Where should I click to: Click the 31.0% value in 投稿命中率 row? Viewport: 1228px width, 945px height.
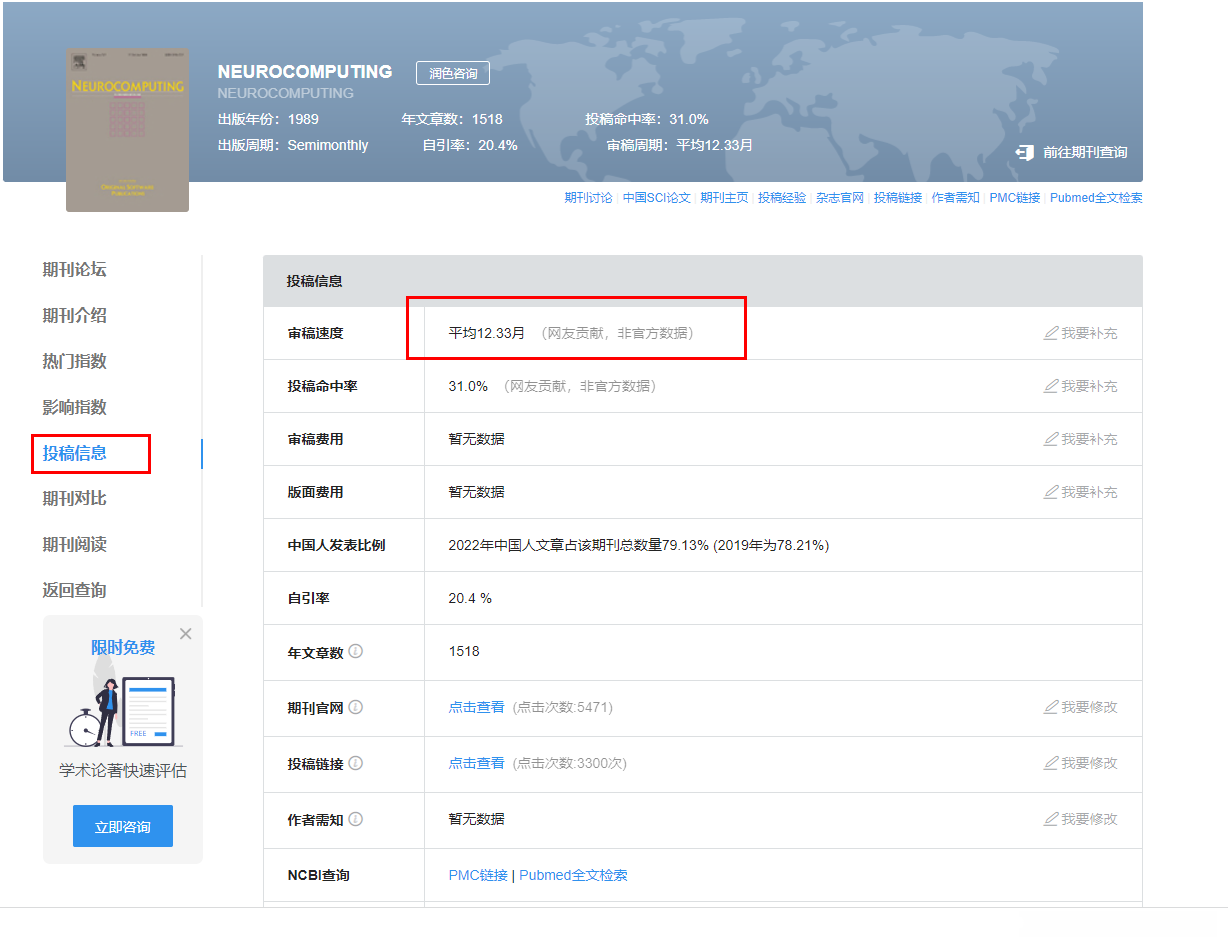coord(469,386)
